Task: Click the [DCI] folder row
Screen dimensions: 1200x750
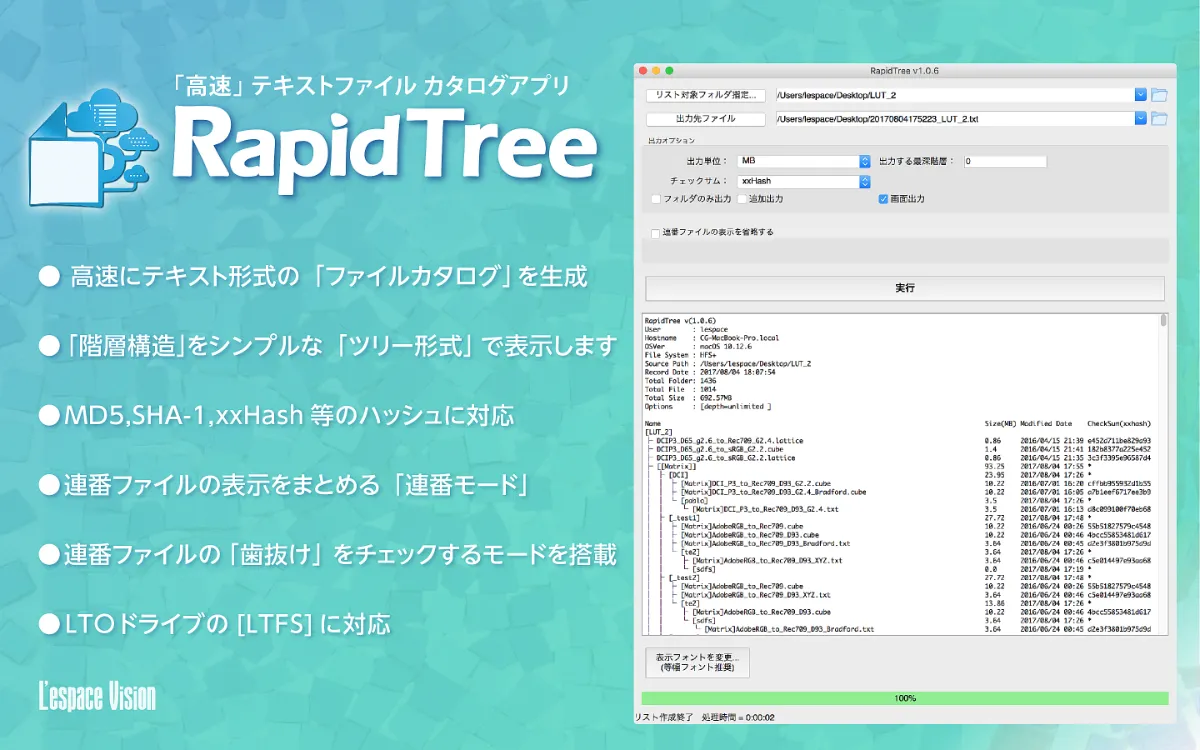Action: (679, 475)
